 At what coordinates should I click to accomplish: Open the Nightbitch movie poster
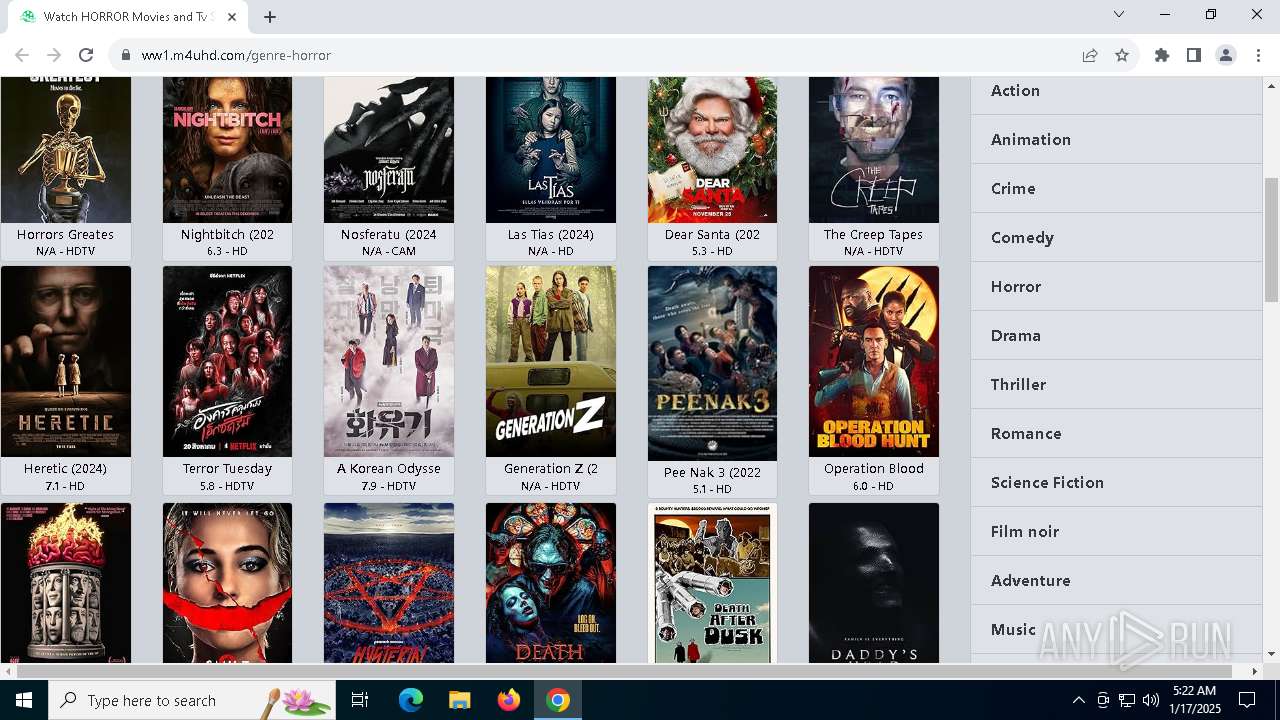(x=227, y=150)
